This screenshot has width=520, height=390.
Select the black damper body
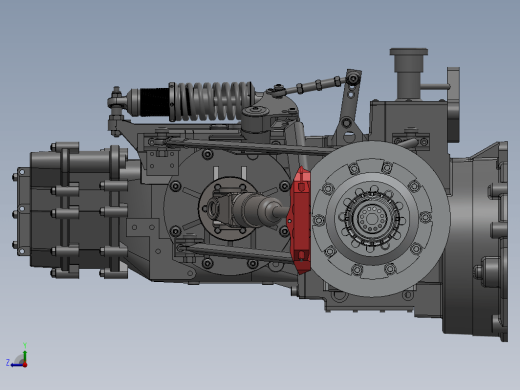point(154,102)
